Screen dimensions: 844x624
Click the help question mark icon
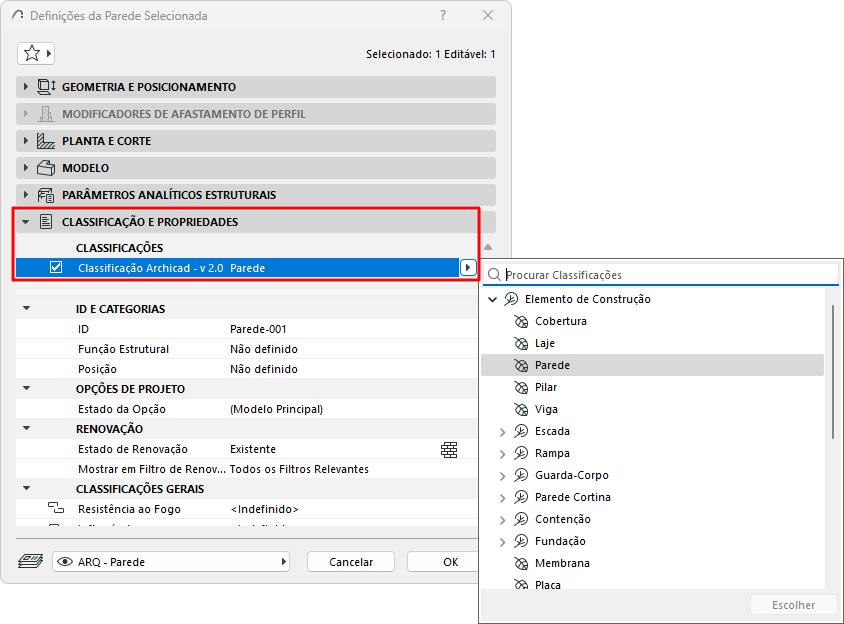coord(443,15)
